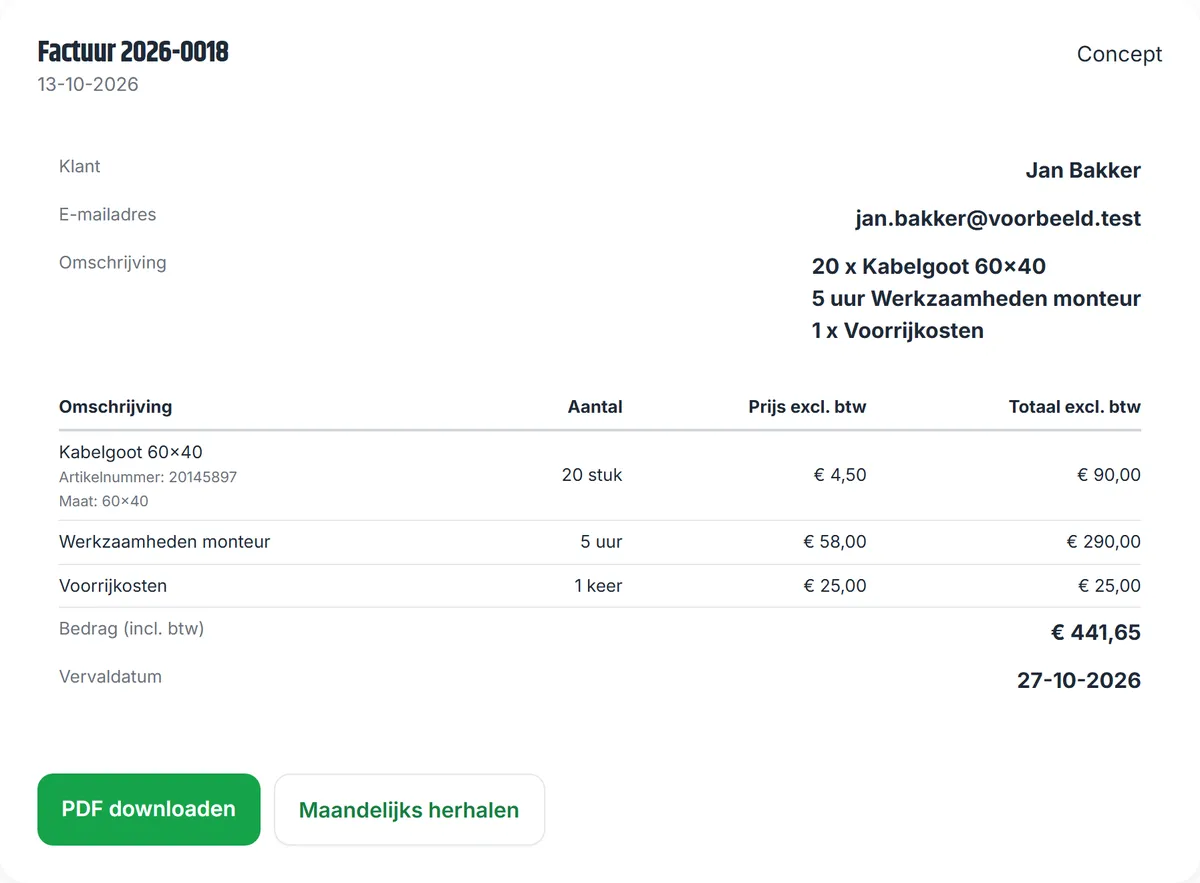The width and height of the screenshot is (1200, 883).
Task: Click the invoice date 13-10-2026
Action: tap(88, 84)
